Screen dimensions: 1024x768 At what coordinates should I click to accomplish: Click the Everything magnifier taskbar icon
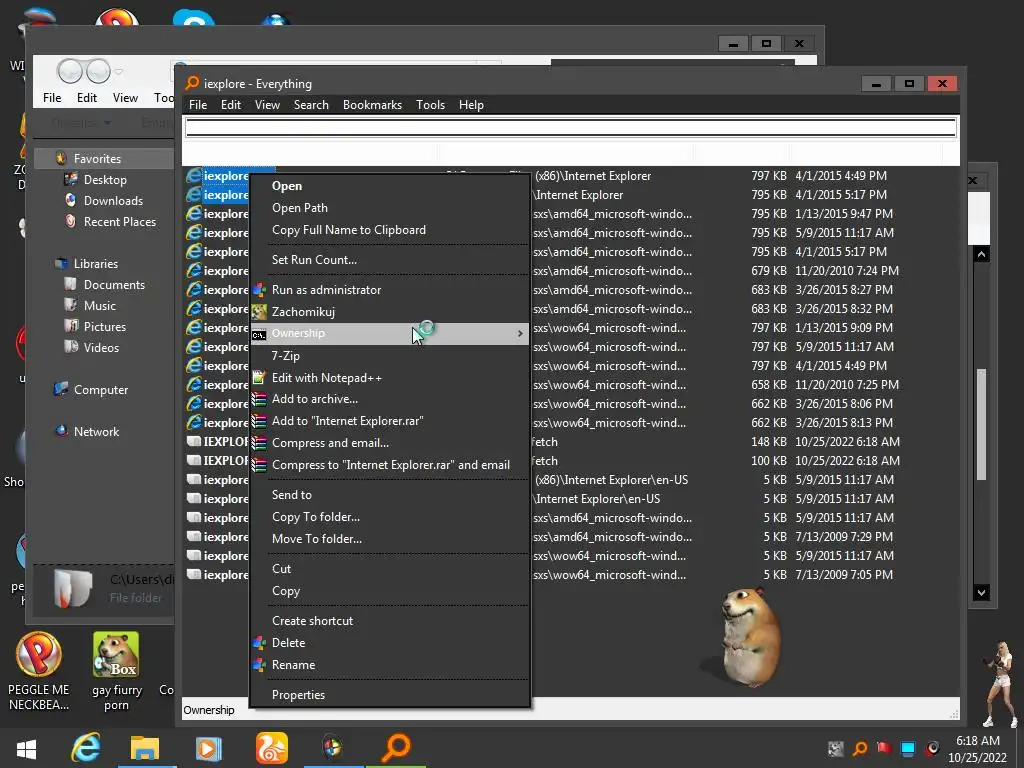tap(396, 747)
